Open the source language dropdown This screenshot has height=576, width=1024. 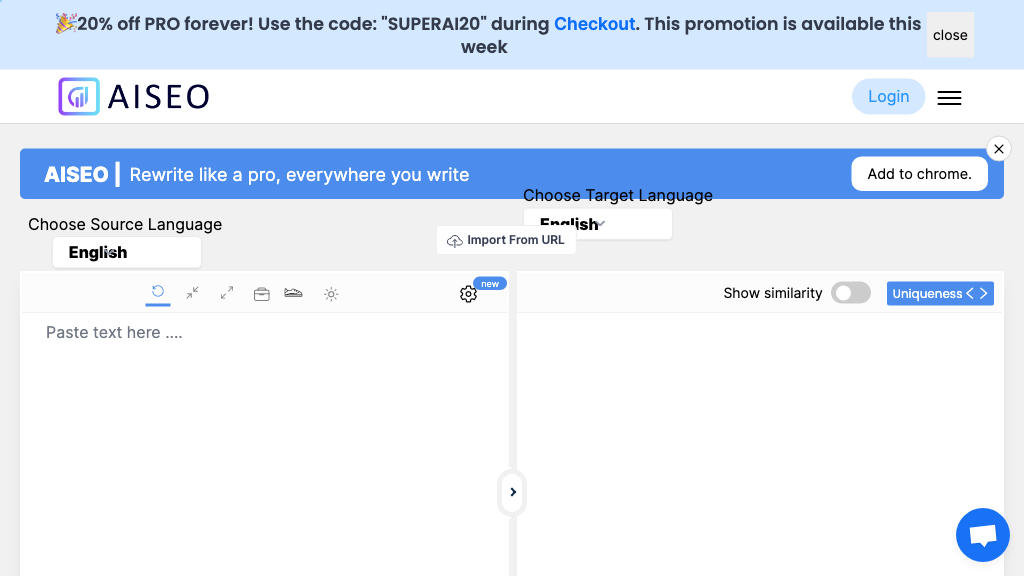click(x=127, y=253)
